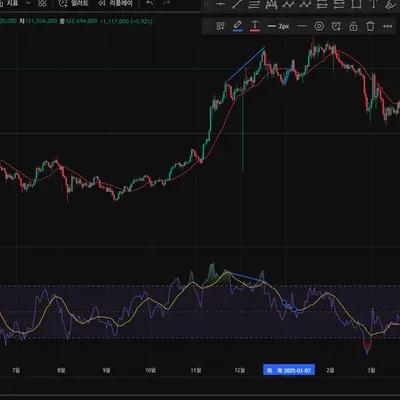
Task: Expand the dropdown arrow next to 지표
Action: click(28, 3)
